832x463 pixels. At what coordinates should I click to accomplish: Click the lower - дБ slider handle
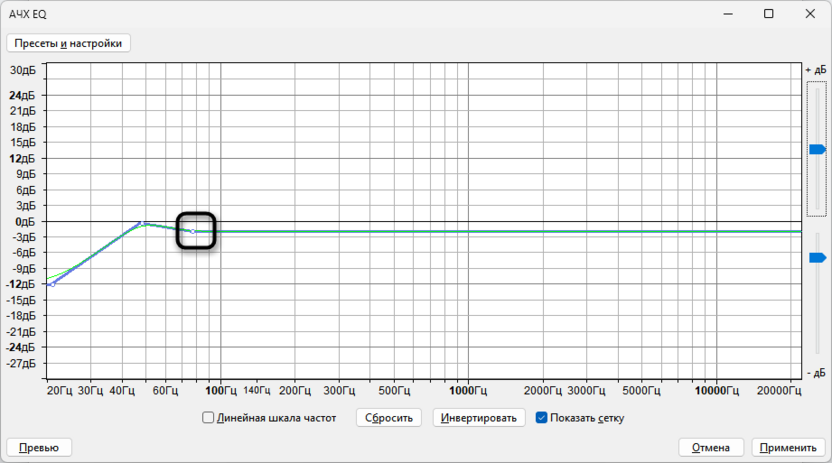[817, 258]
